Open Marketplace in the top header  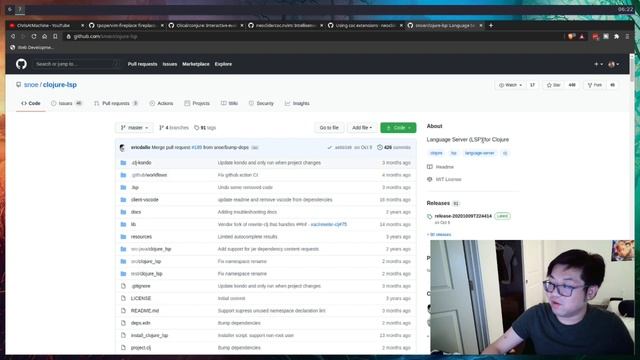196,64
